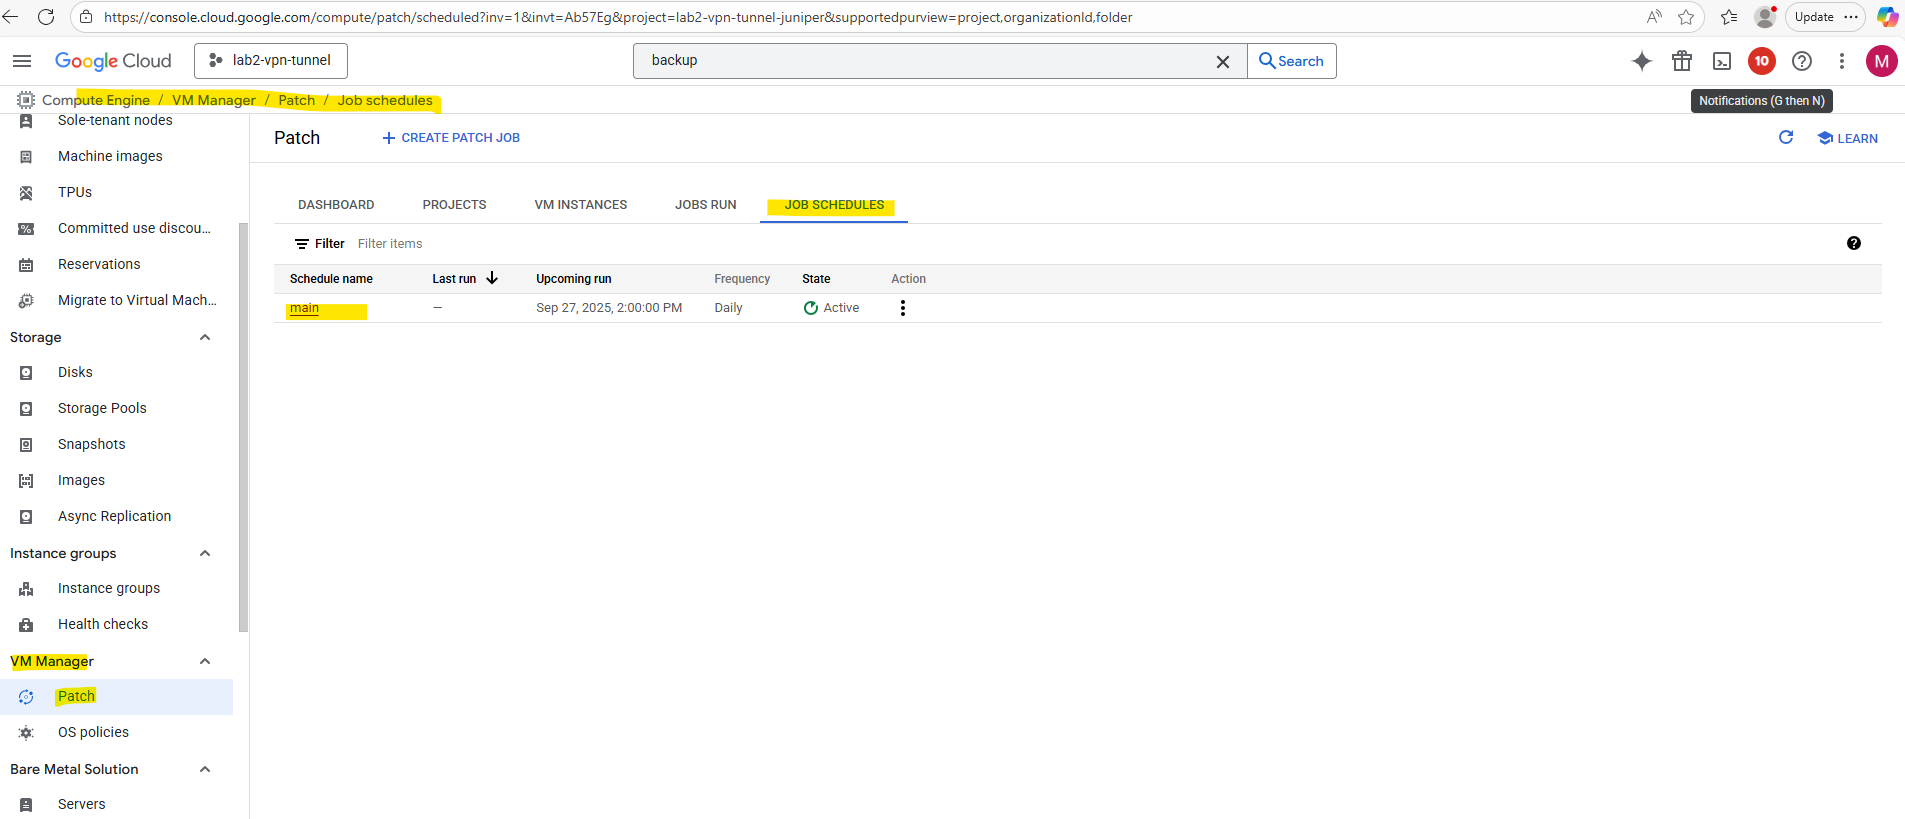Image resolution: width=1905 pixels, height=819 pixels.
Task: Clear the backup search text with X
Action: [x=1222, y=61]
